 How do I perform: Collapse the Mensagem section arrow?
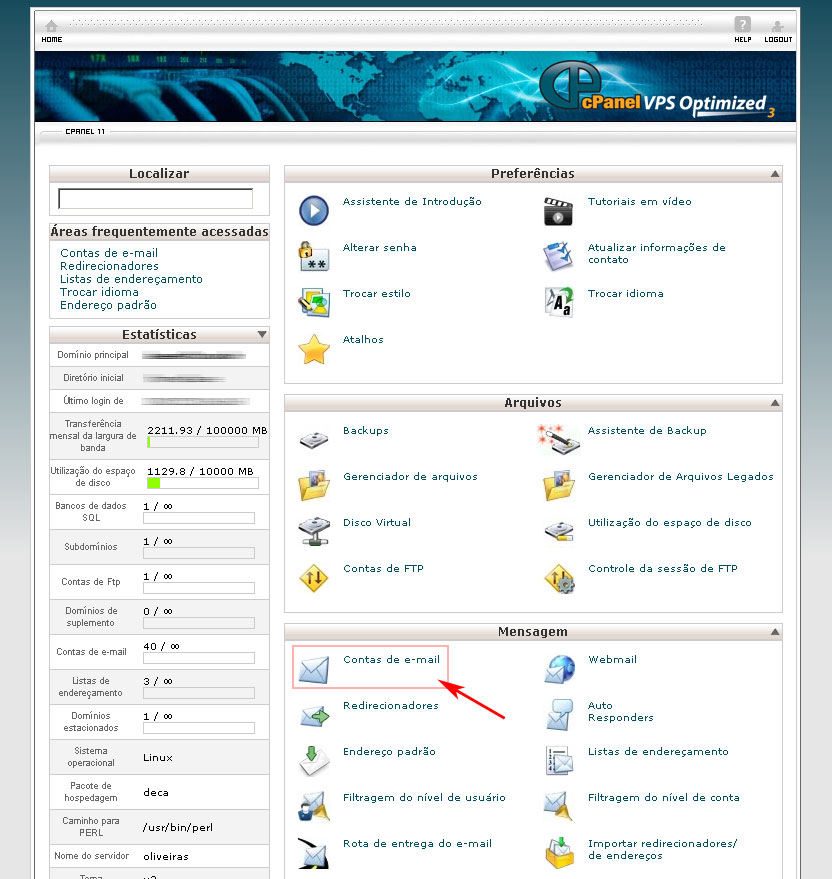click(774, 633)
